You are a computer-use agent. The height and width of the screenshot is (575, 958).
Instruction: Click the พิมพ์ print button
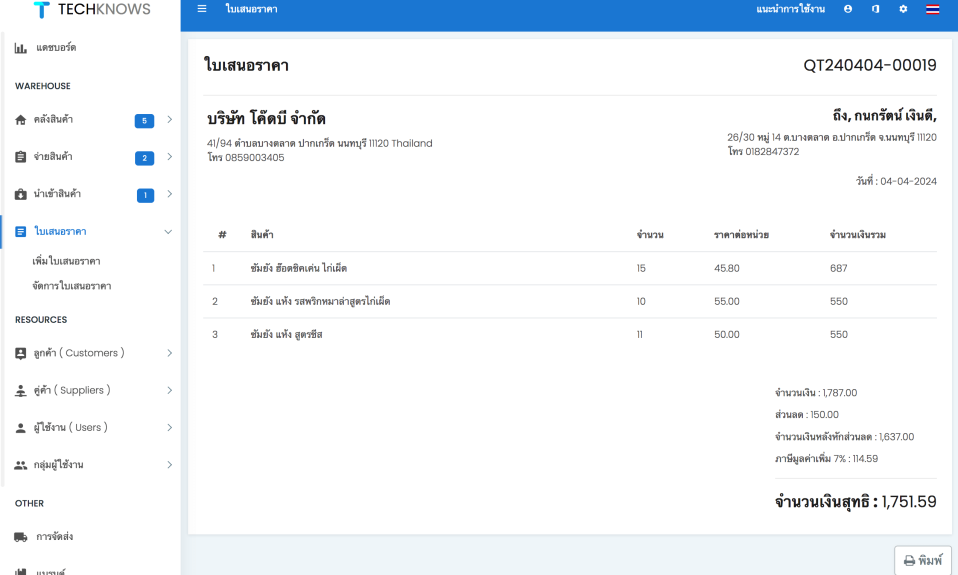pyautogui.click(x=923, y=560)
